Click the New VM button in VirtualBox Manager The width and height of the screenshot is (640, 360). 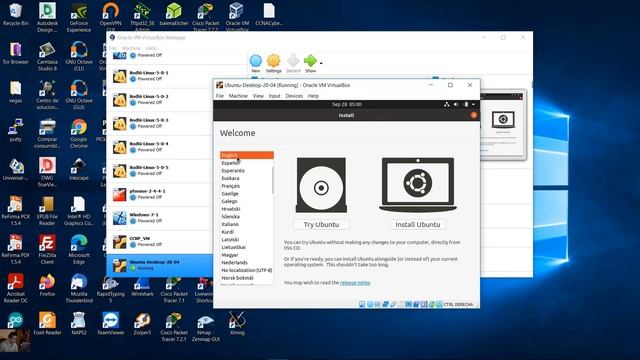click(x=256, y=63)
